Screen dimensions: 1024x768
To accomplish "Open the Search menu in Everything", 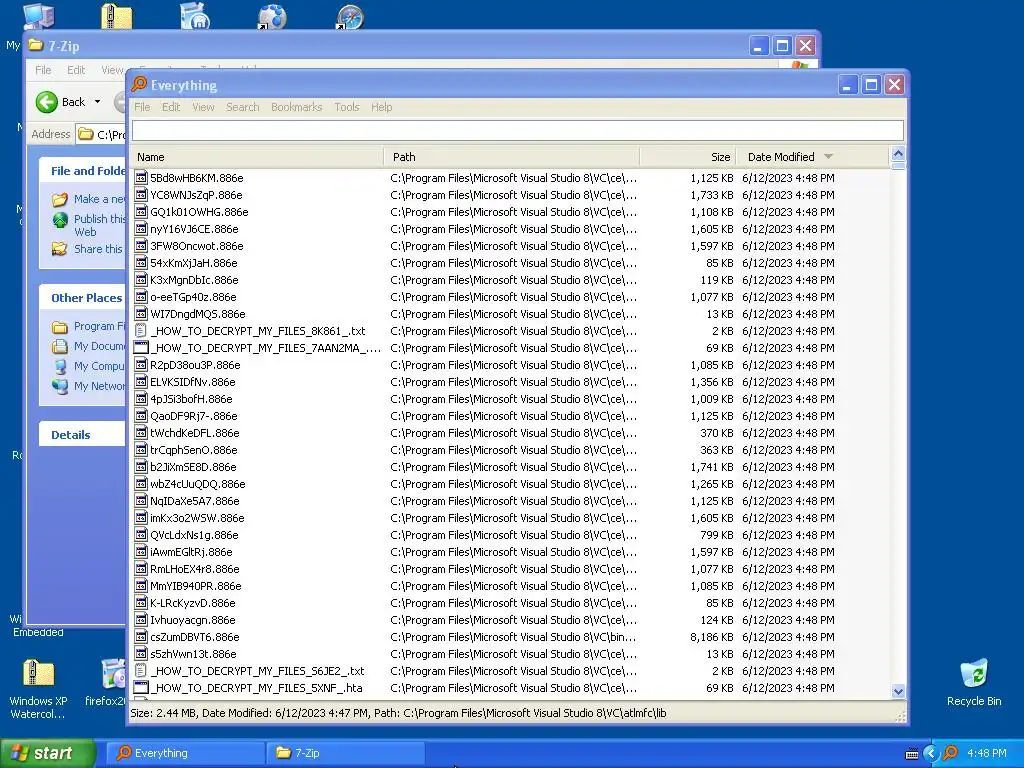I will pyautogui.click(x=243, y=107).
